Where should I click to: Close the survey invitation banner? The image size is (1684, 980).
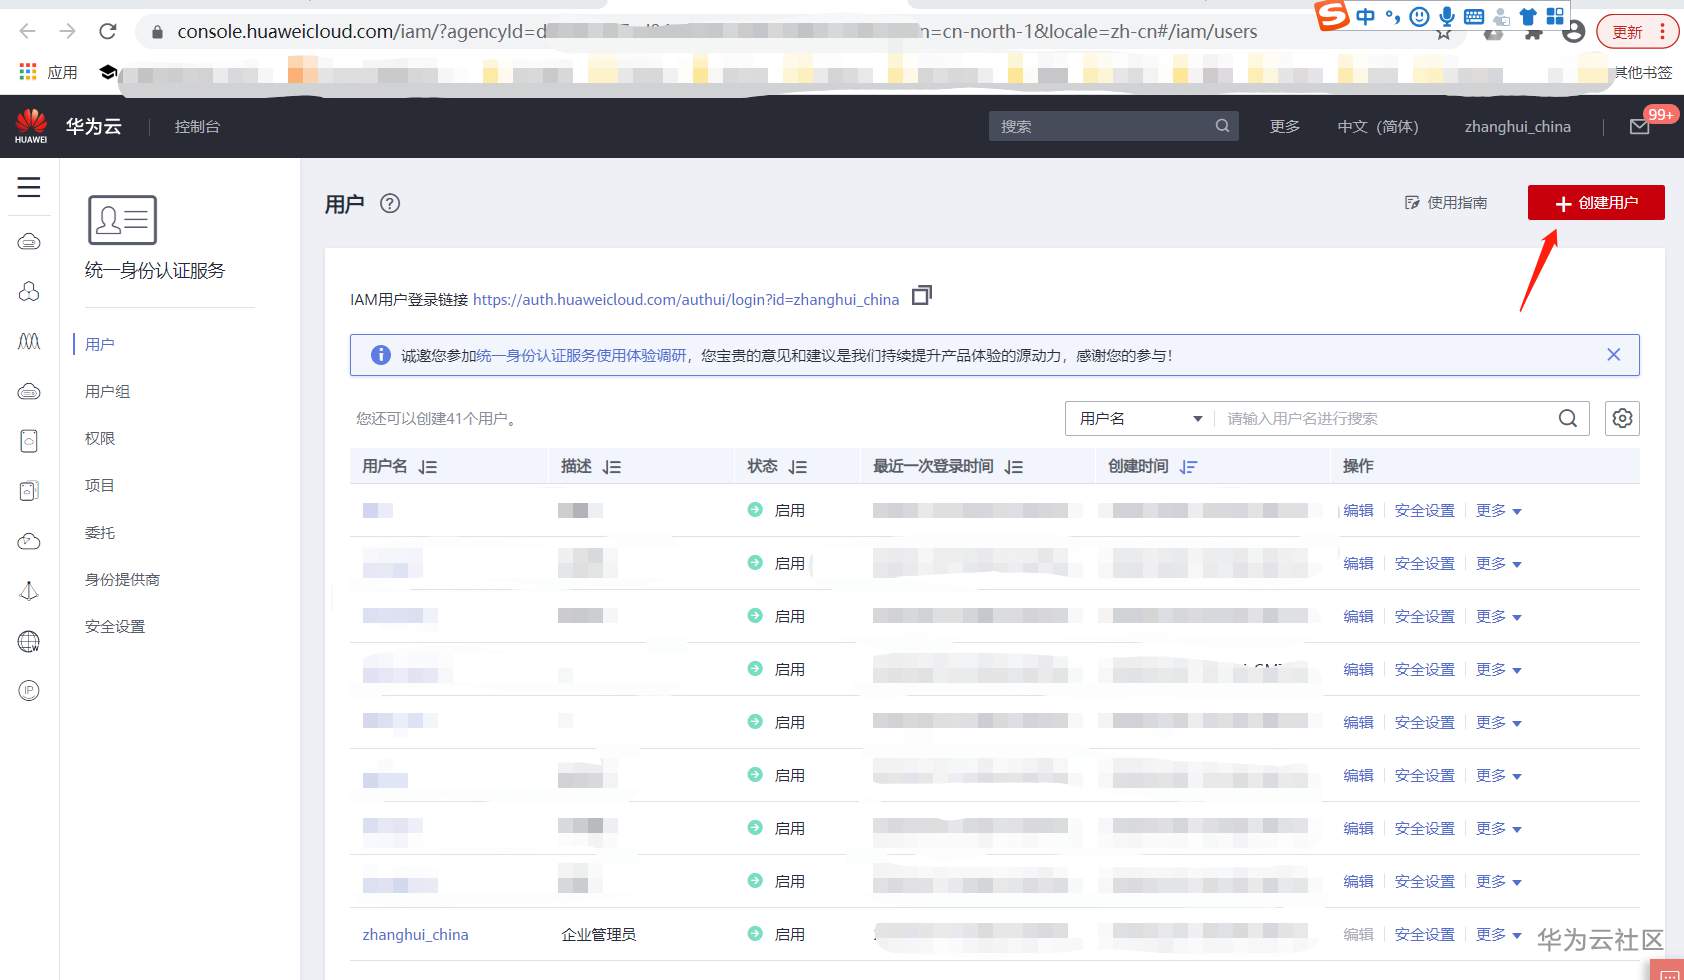click(x=1613, y=355)
